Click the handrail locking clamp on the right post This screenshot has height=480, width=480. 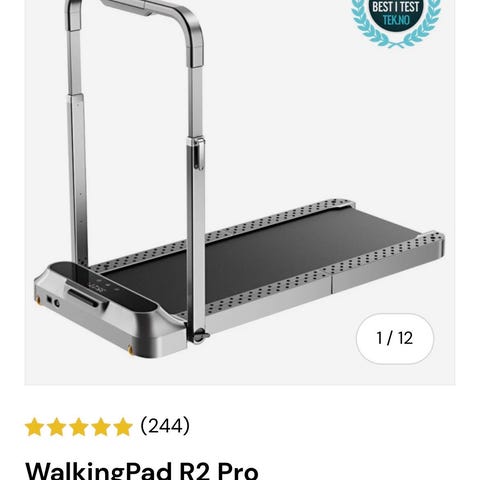(199, 154)
